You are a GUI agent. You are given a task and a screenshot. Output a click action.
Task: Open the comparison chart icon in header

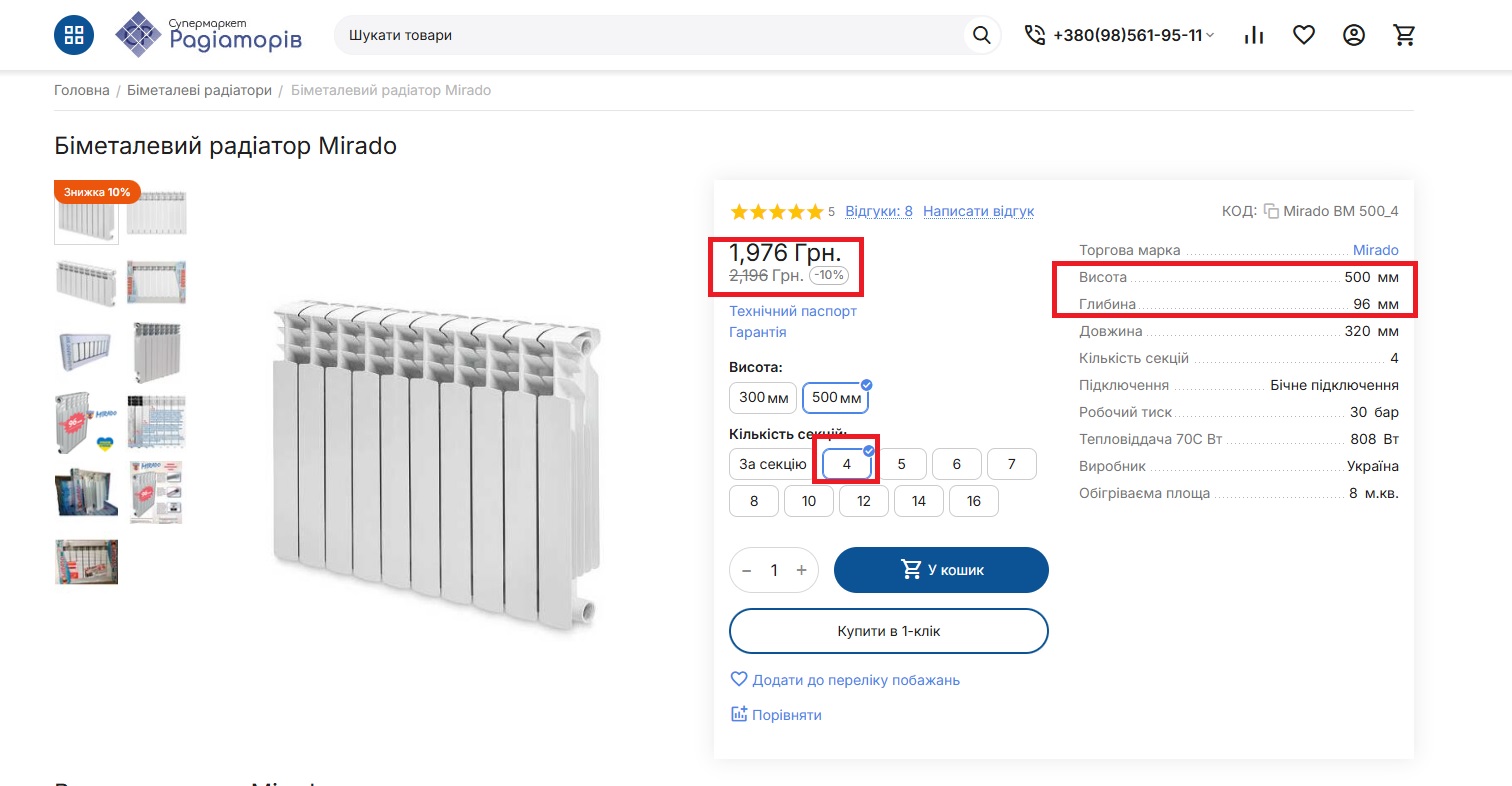(1254, 35)
